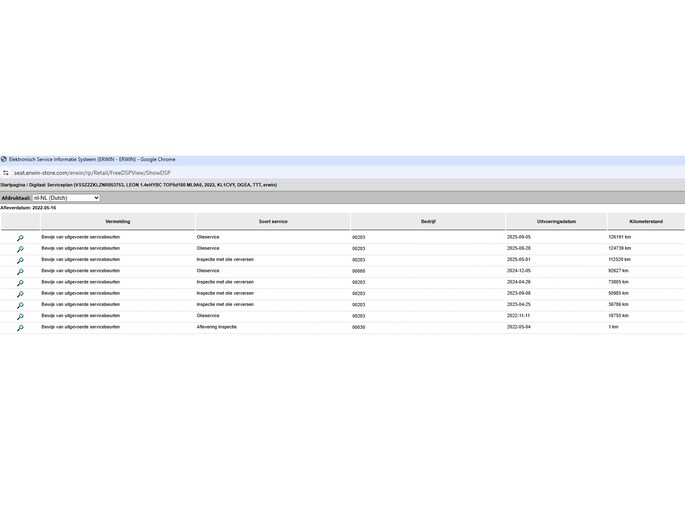Click magnifier icon for the 36786 km inspection
Screen dimensions: 685x514
click(x=19, y=305)
